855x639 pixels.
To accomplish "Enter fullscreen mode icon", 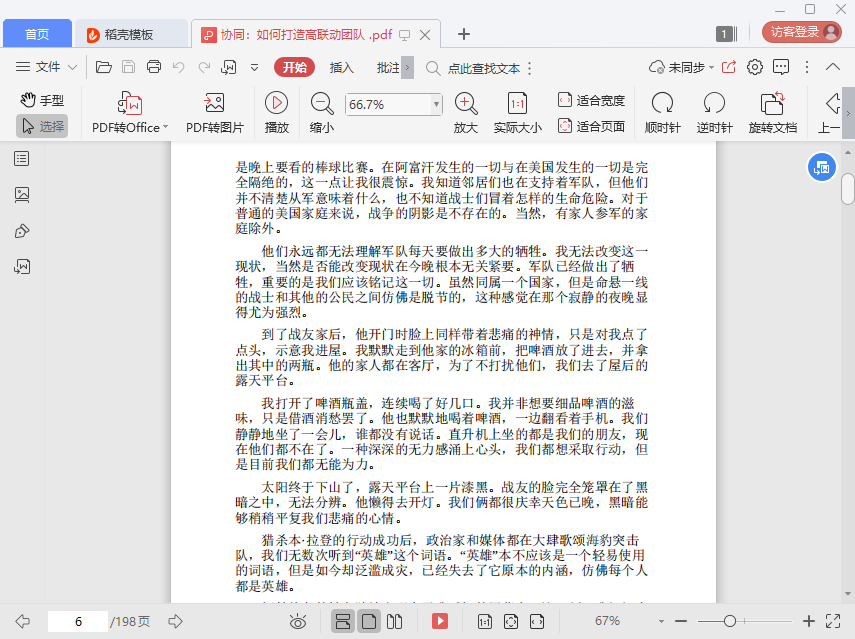I will click(x=833, y=621).
